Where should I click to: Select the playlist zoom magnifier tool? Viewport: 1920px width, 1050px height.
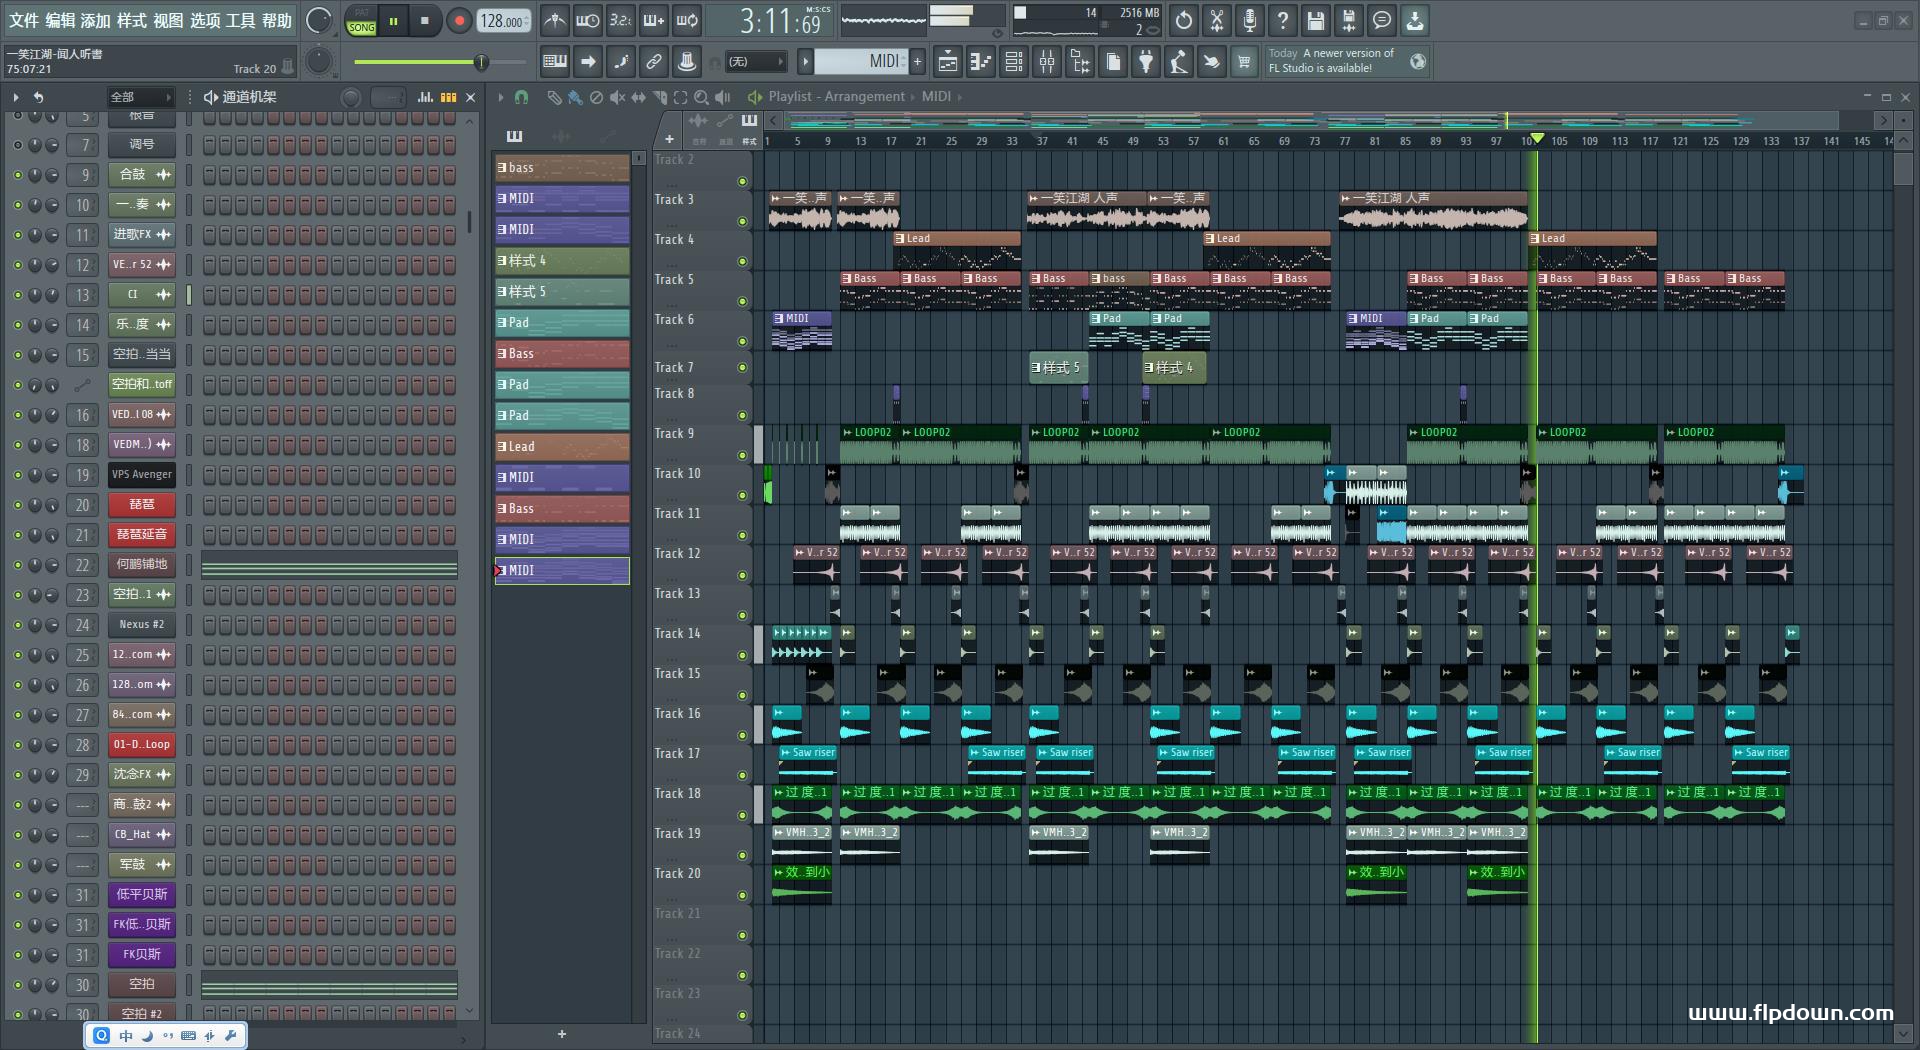pyautogui.click(x=701, y=97)
